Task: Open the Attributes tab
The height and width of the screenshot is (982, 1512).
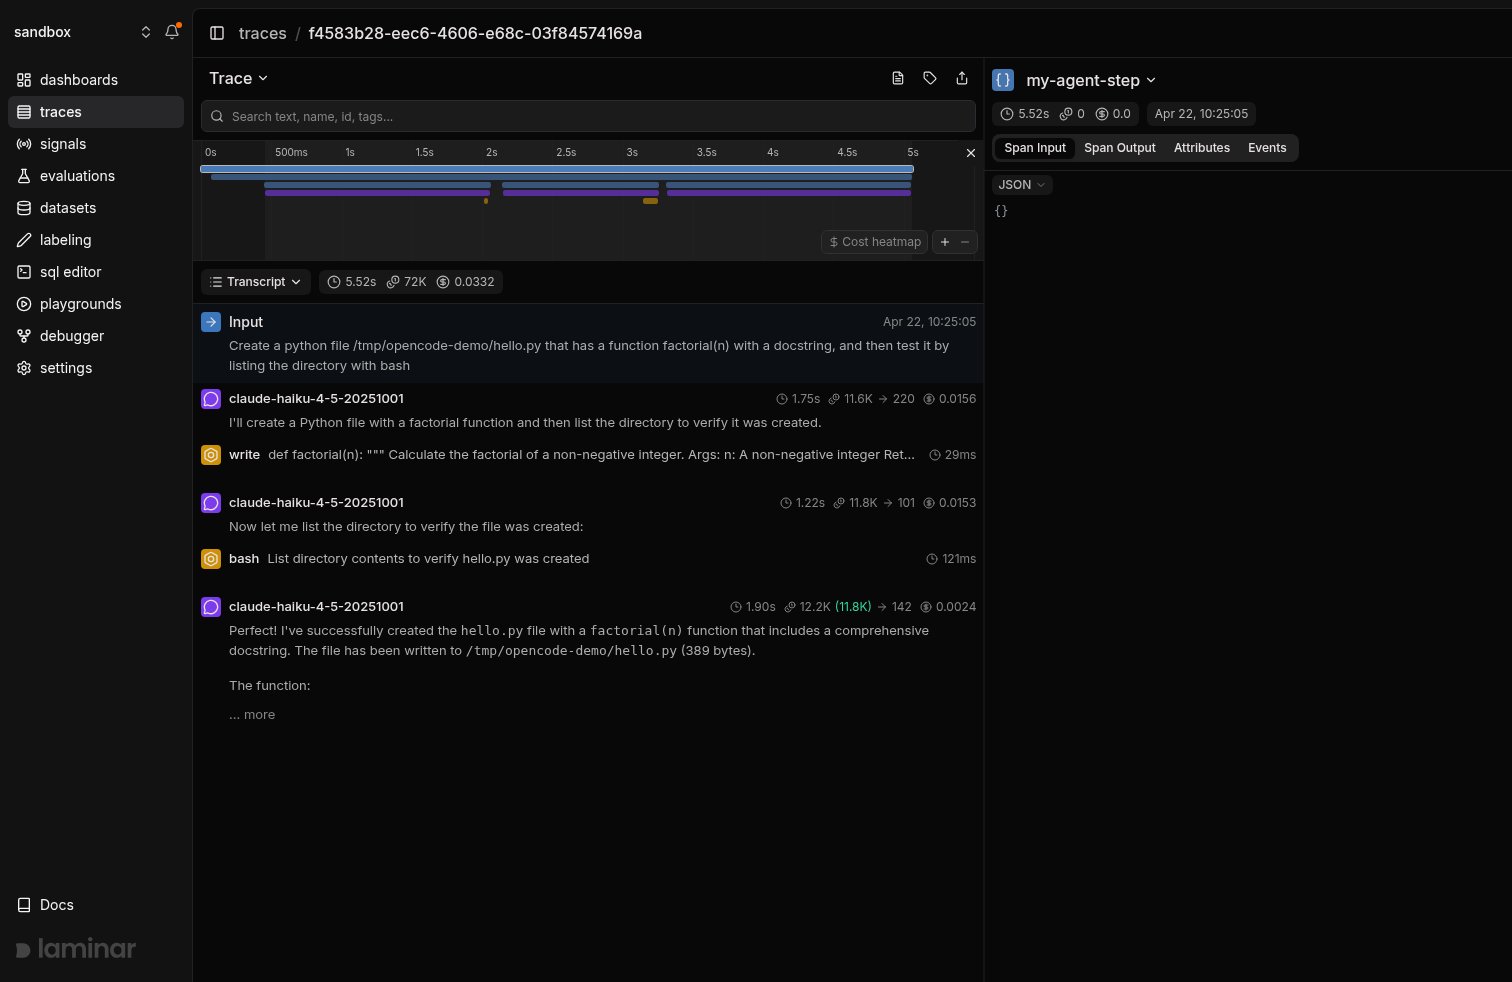Action: pos(1202,148)
